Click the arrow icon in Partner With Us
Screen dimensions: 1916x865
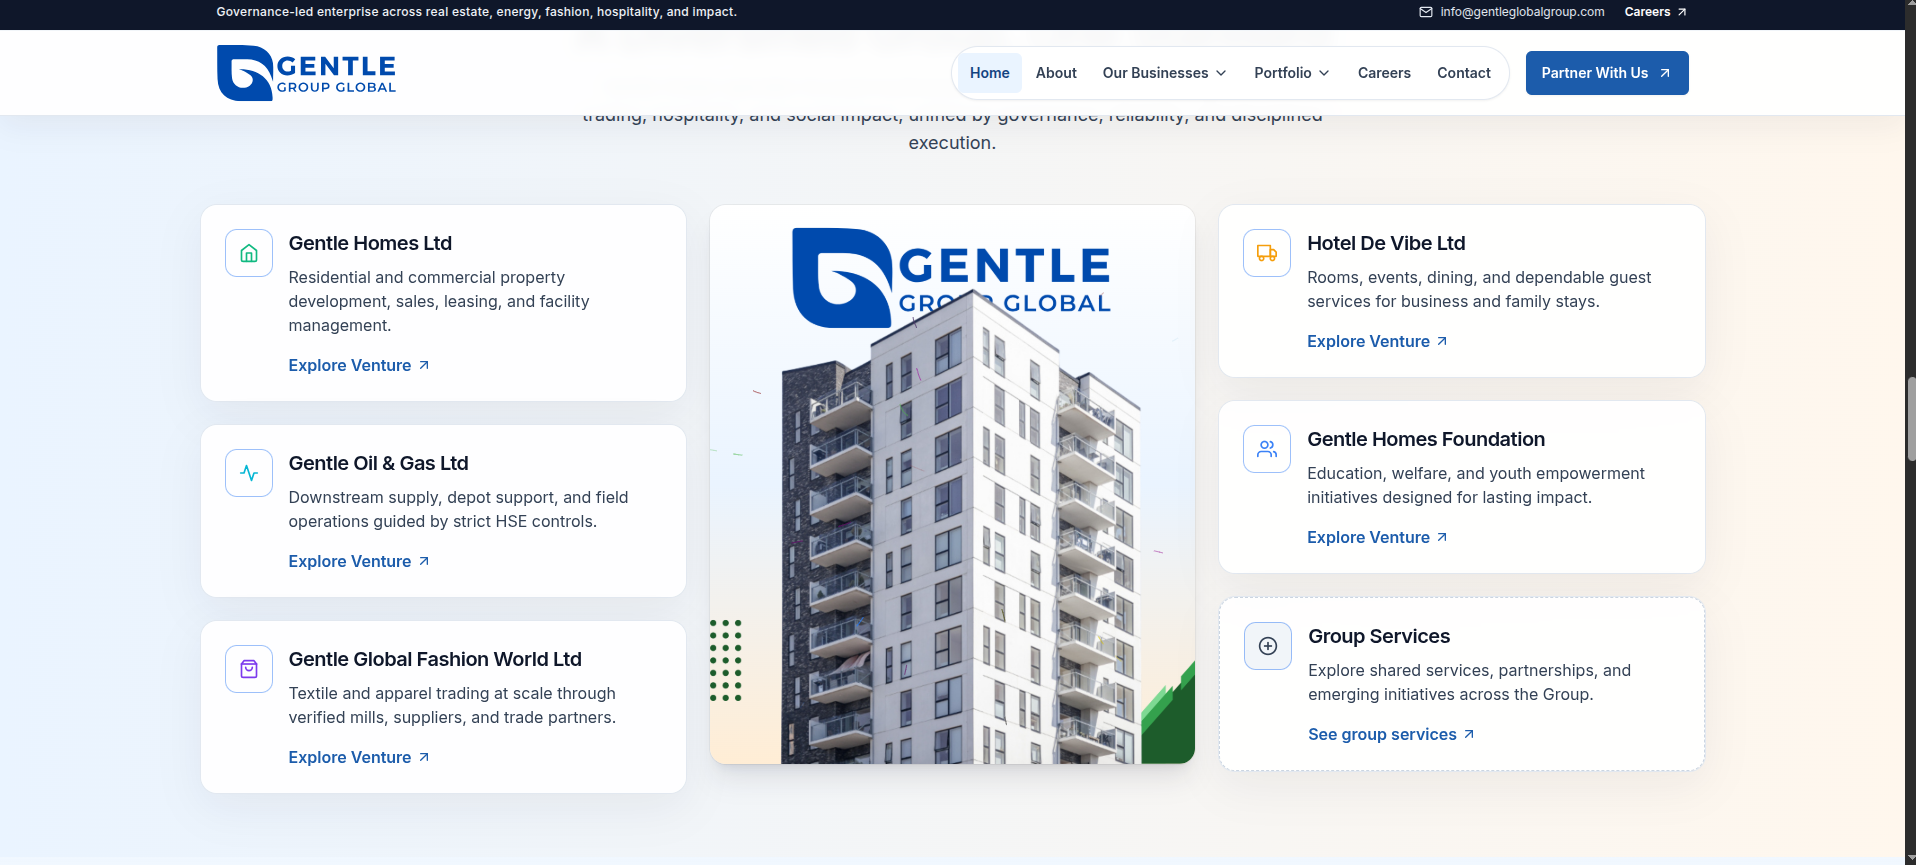click(1665, 73)
